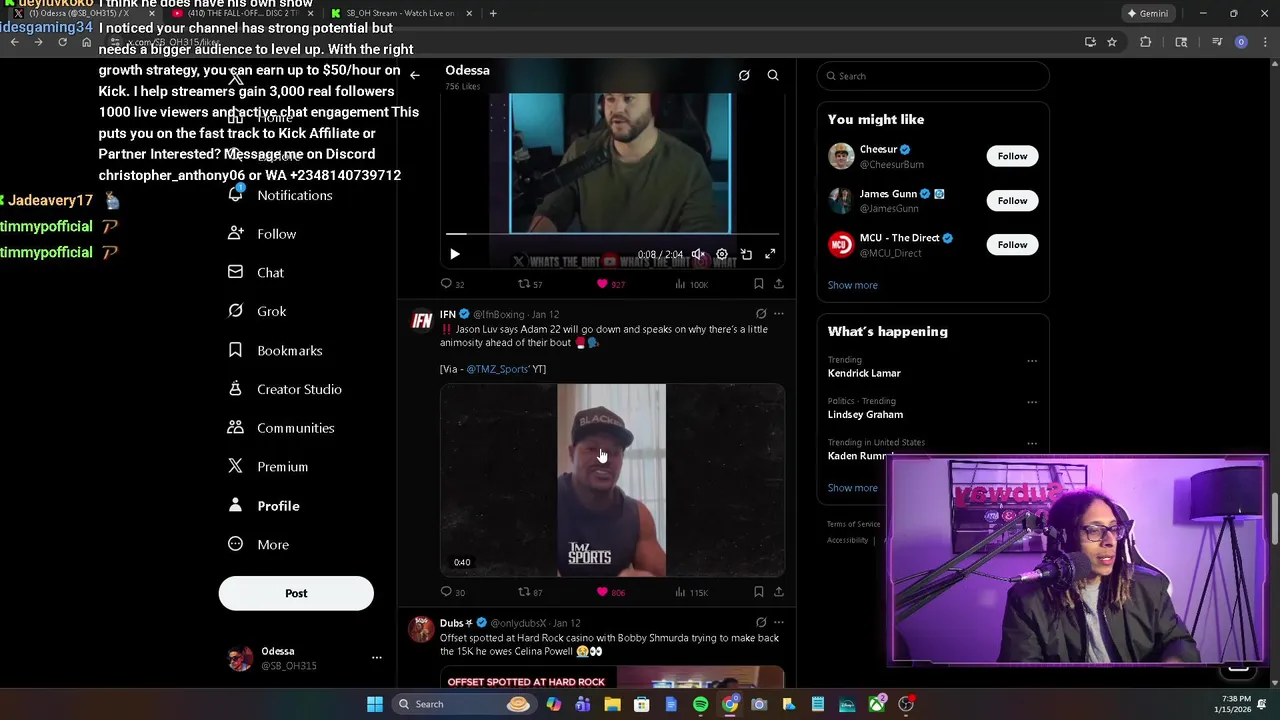This screenshot has height=720, width=1280.
Task: Open the more options menu on the Dubs post
Action: click(x=779, y=623)
